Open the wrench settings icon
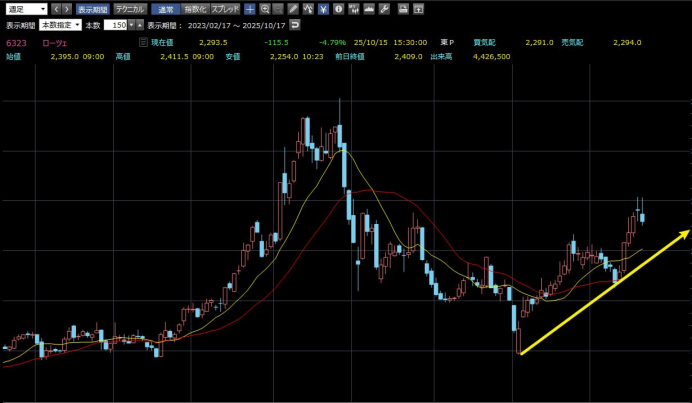This screenshot has width=692, height=403. pos(384,8)
